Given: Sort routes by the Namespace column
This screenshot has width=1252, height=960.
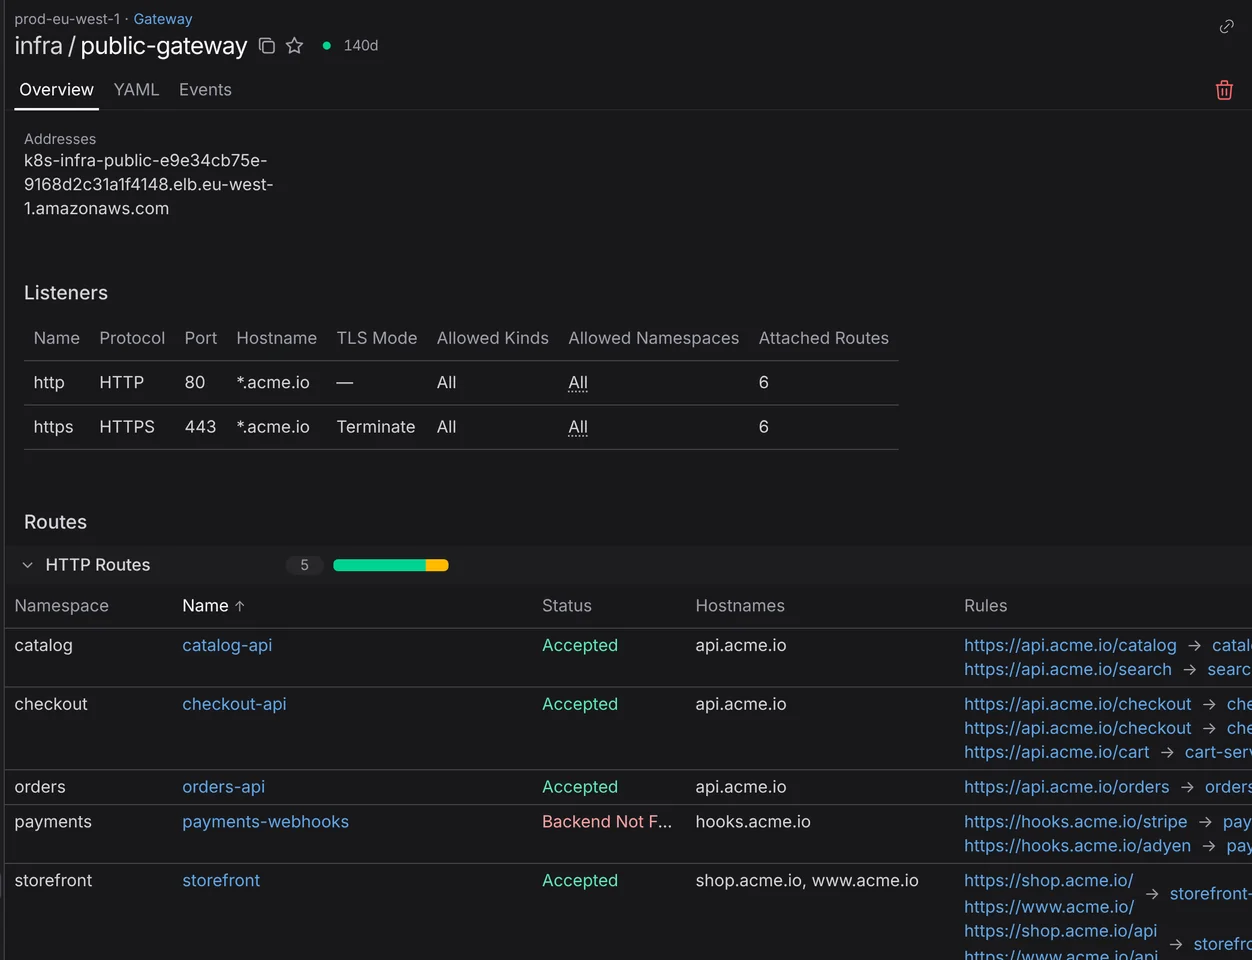Looking at the screenshot, I should 61,606.
